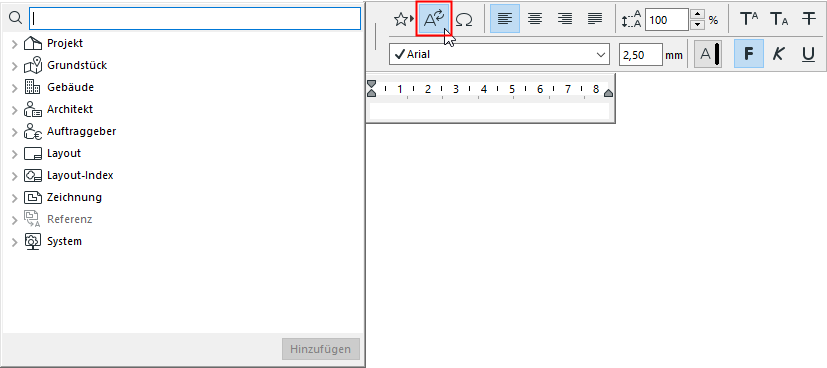Toggle superscript formatting
Screen dimensions: 827x368
(749, 20)
